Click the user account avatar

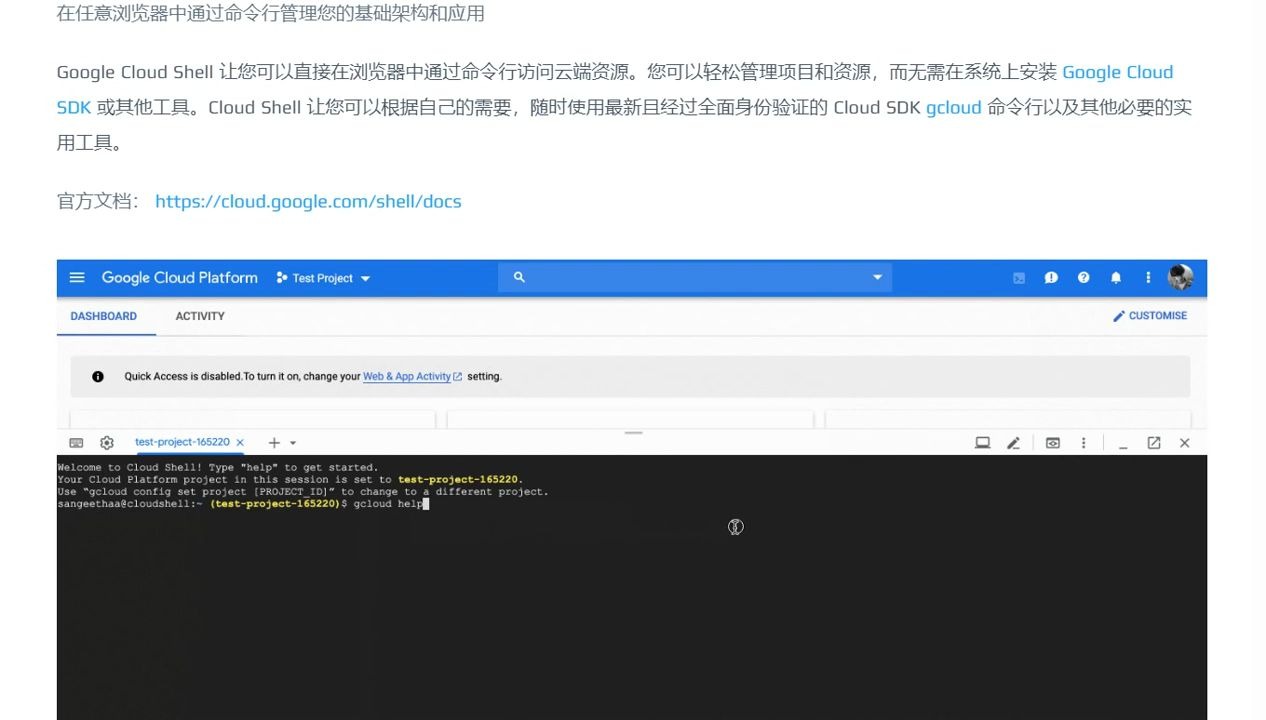tap(1180, 278)
